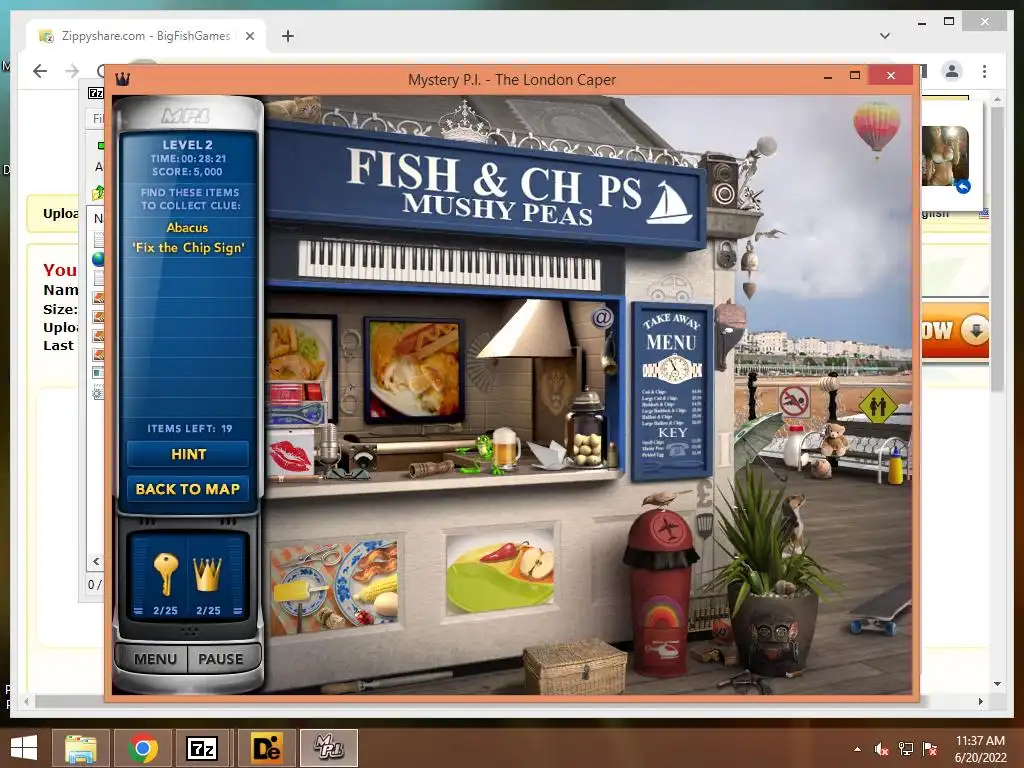1024x768 pixels.
Task: Click the orange download button in browser
Action: (955, 330)
